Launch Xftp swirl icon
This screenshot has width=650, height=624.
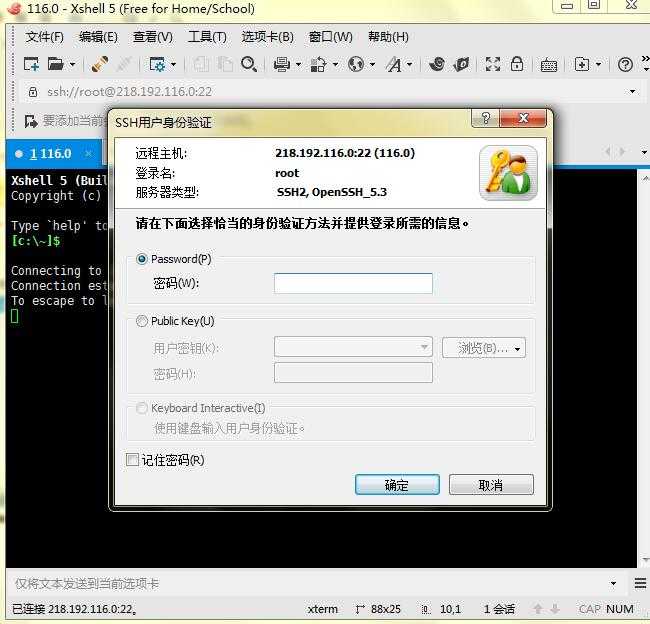pos(437,64)
